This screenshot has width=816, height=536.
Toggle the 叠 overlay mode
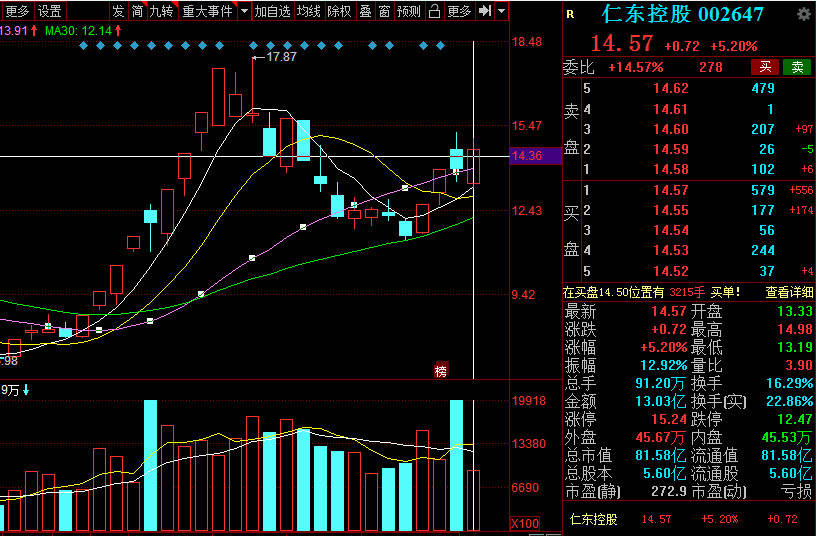(365, 11)
